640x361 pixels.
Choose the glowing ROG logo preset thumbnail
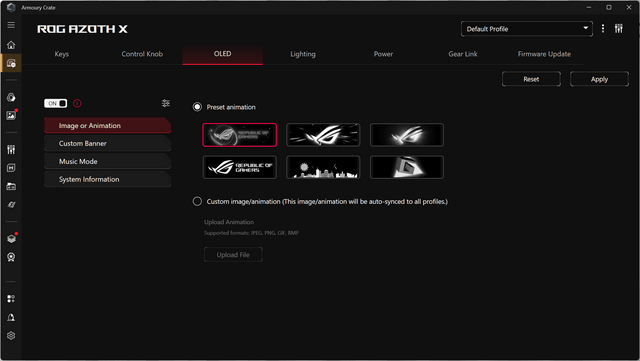coord(407,135)
